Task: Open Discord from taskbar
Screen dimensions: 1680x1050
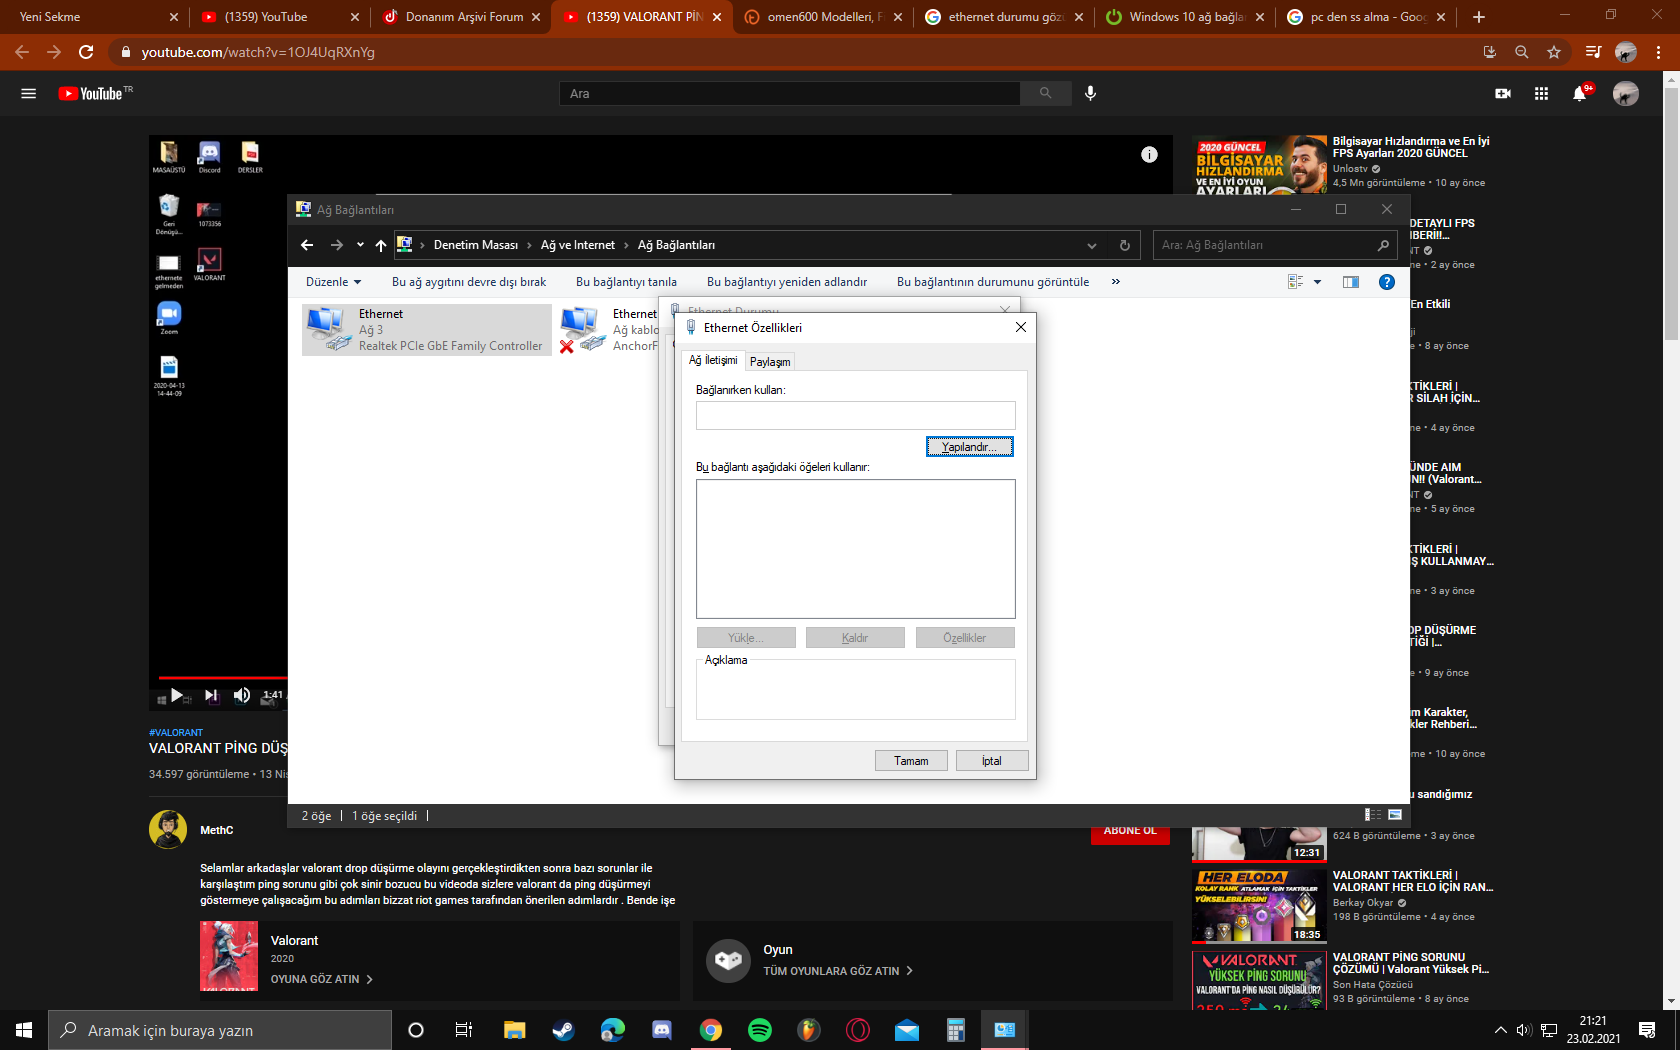Action: pyautogui.click(x=661, y=1030)
